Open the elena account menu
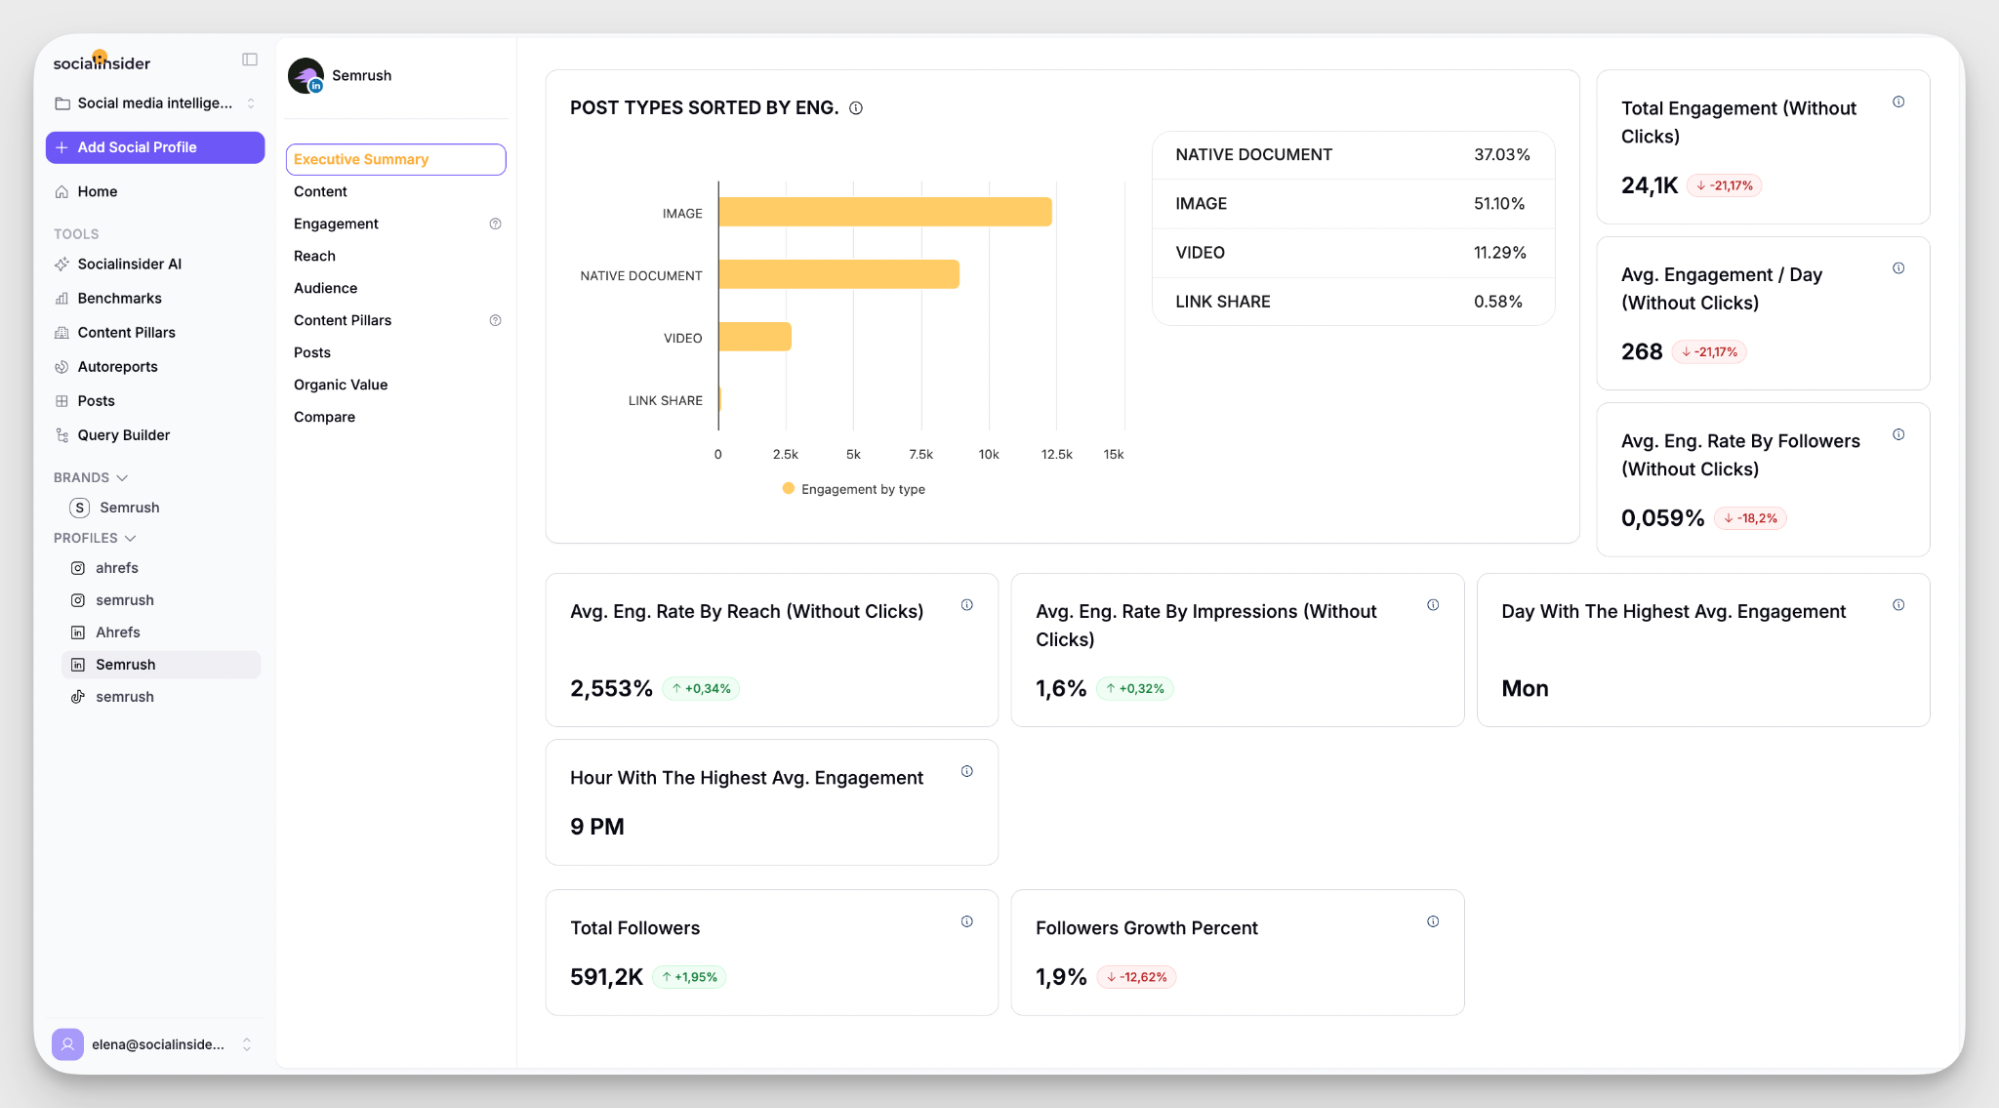The image size is (1999, 1108). point(155,1044)
